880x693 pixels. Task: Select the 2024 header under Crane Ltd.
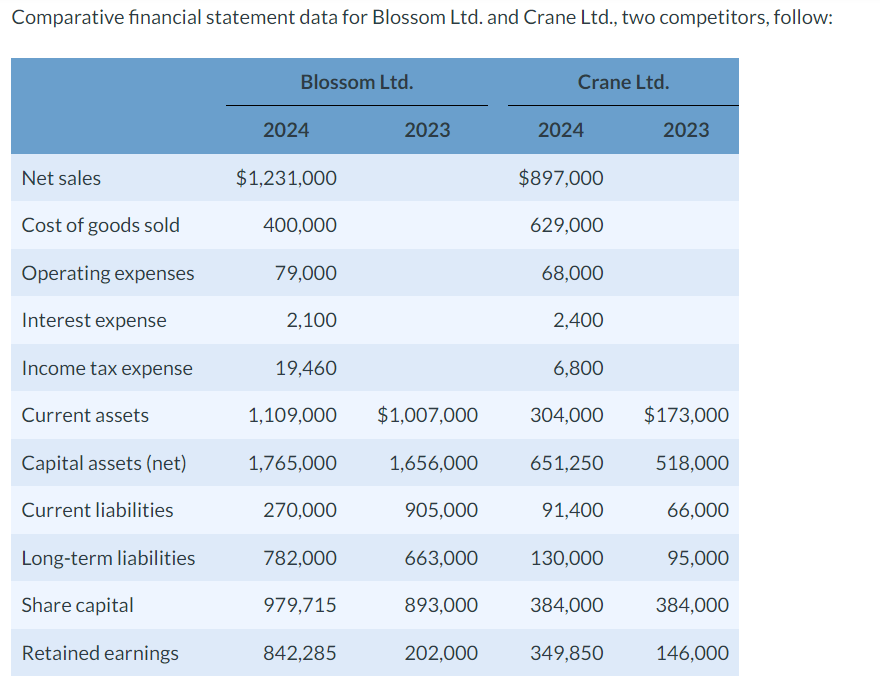coord(560,130)
